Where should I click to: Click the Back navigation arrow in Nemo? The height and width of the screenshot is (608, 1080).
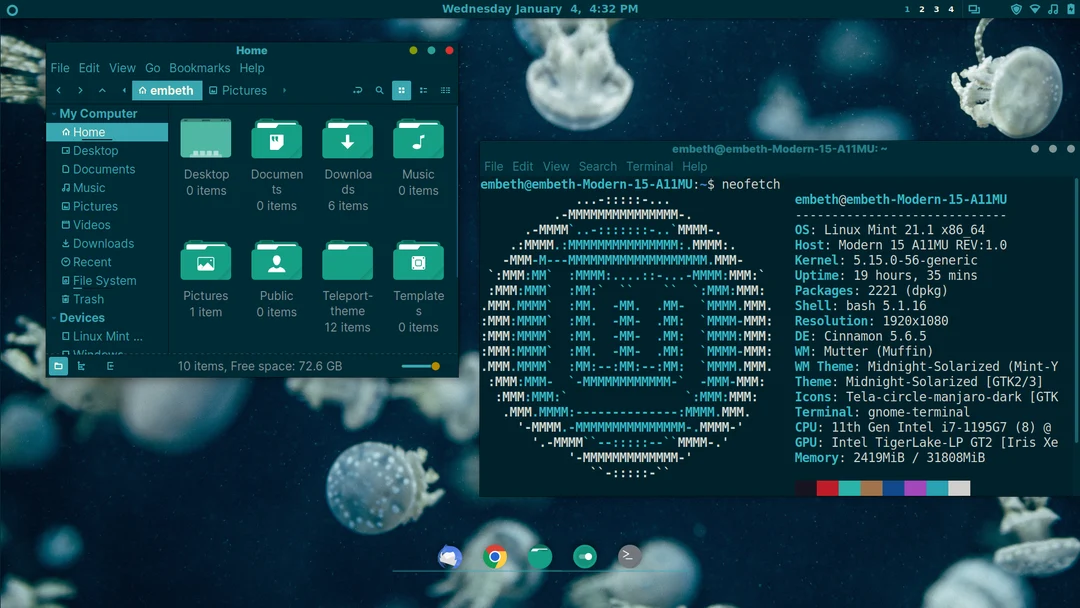coord(59,90)
